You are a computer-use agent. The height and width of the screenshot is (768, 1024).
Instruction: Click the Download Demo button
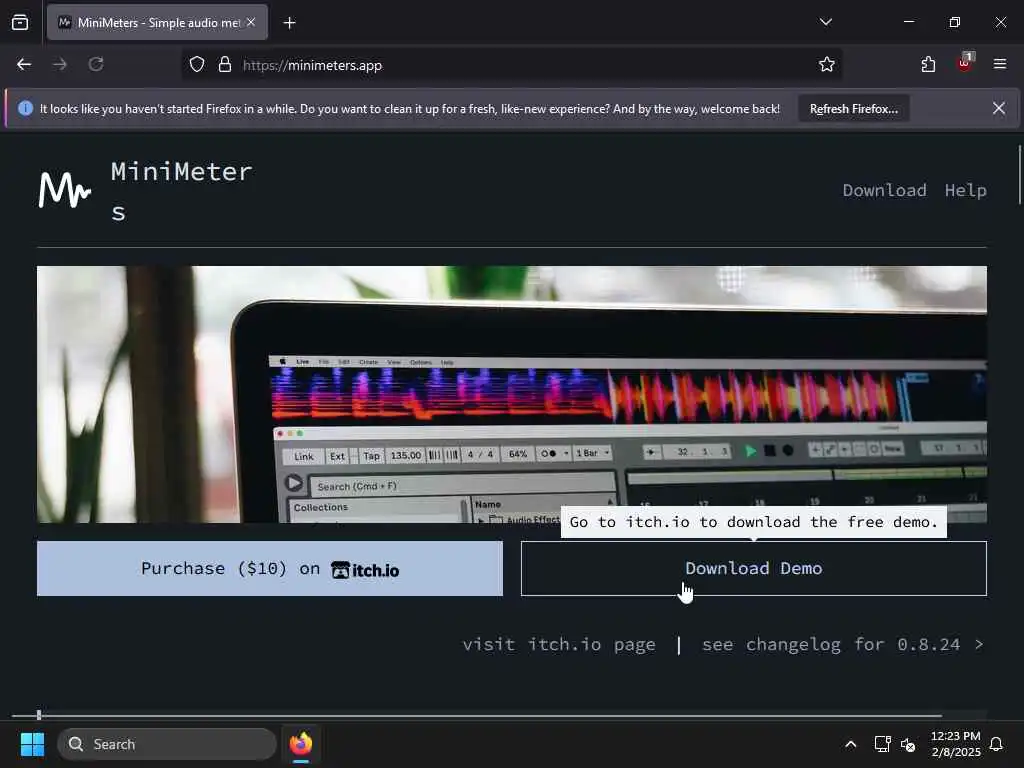[x=754, y=569]
